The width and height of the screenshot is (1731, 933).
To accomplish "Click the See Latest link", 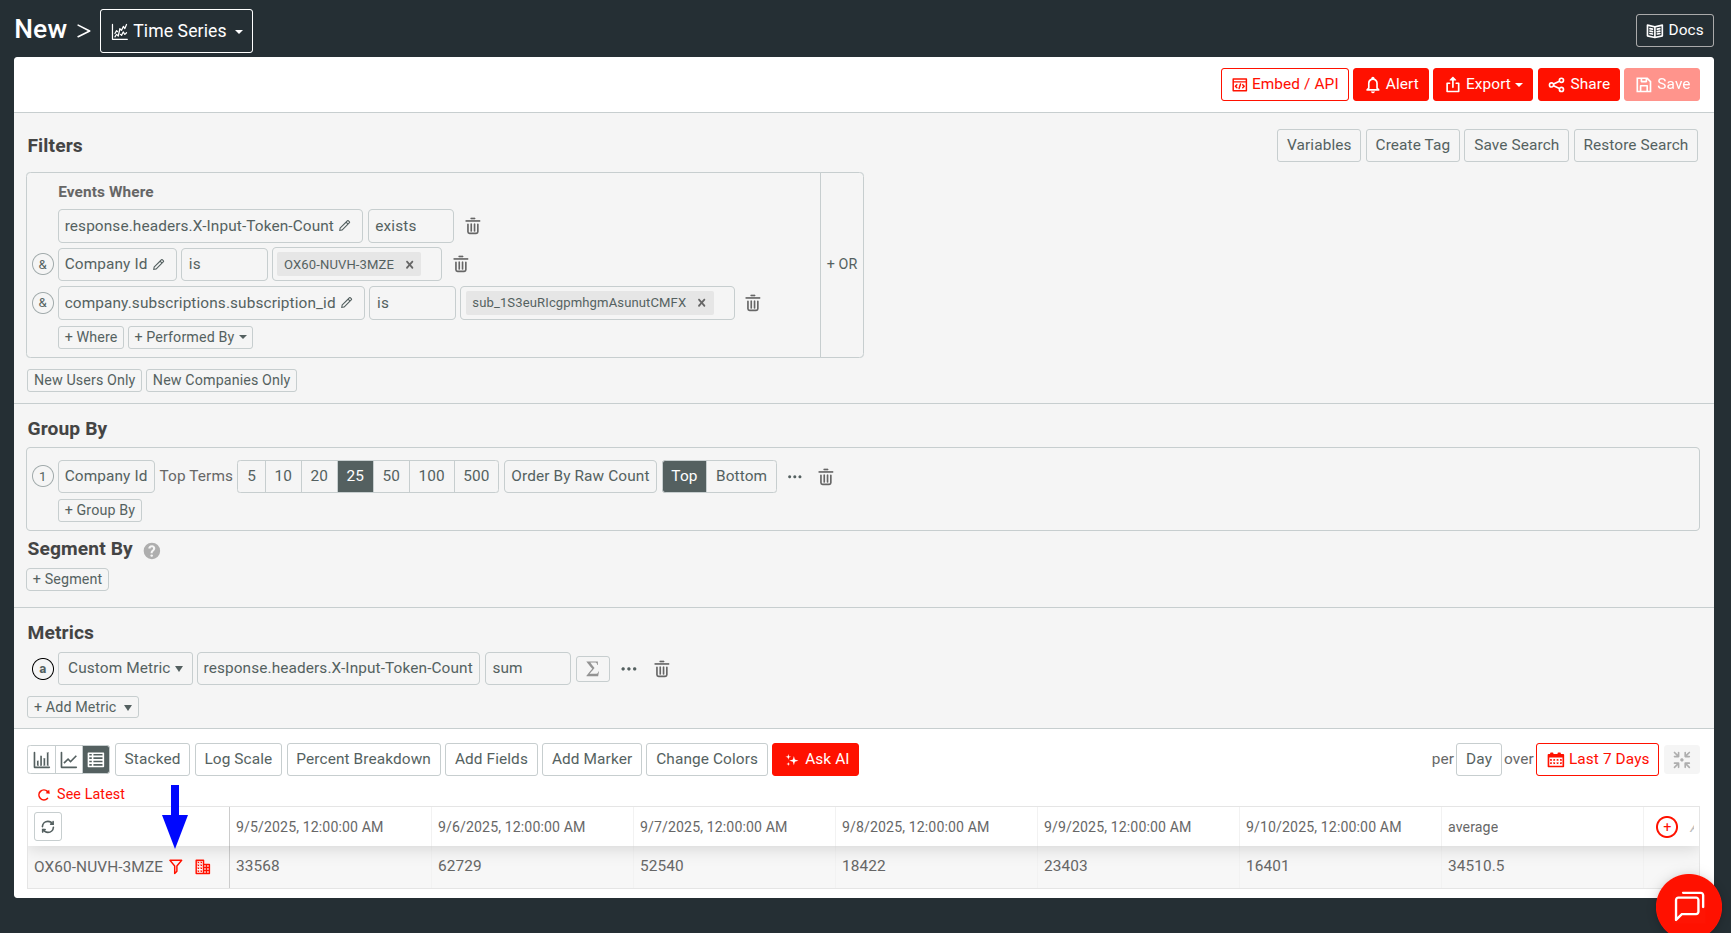I will click(81, 793).
